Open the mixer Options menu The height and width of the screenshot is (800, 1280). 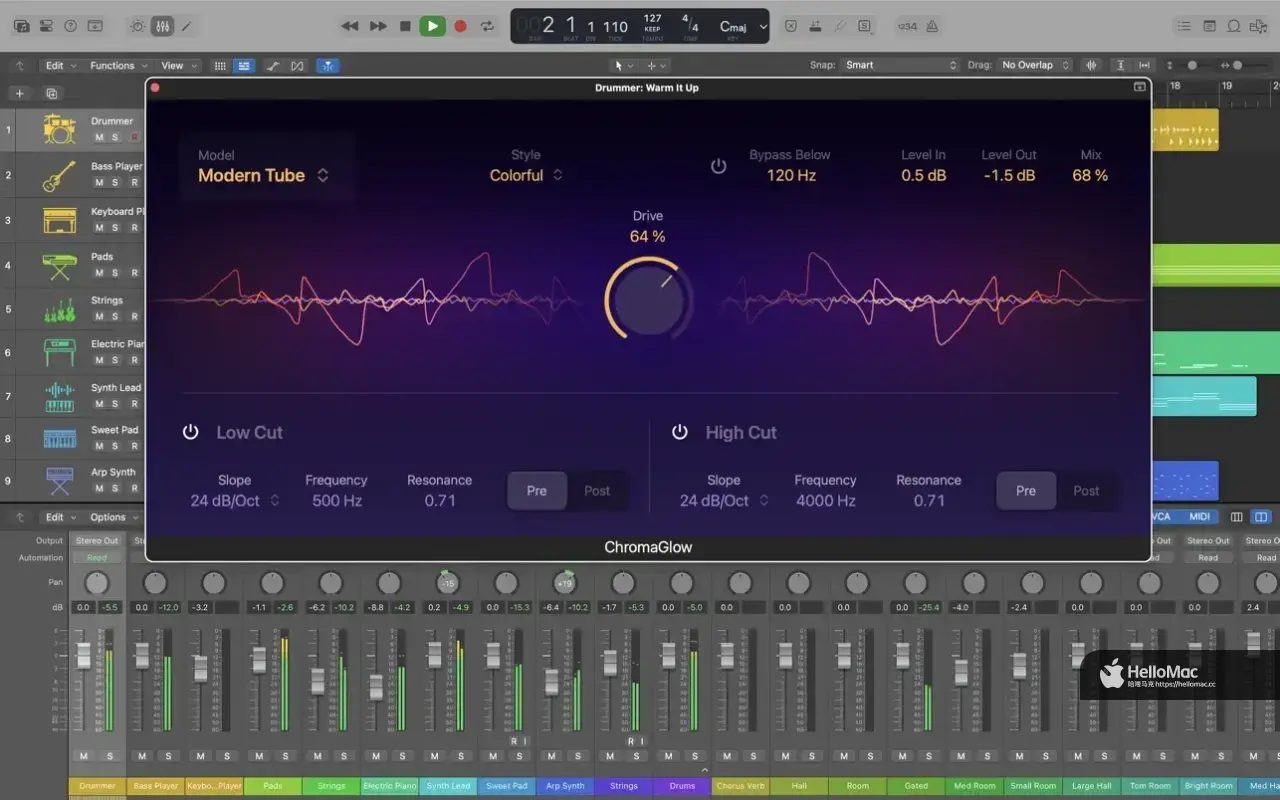(x=113, y=517)
